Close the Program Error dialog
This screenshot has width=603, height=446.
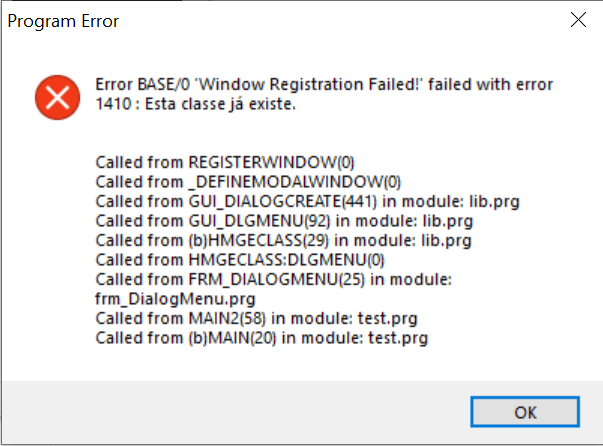[x=577, y=21]
